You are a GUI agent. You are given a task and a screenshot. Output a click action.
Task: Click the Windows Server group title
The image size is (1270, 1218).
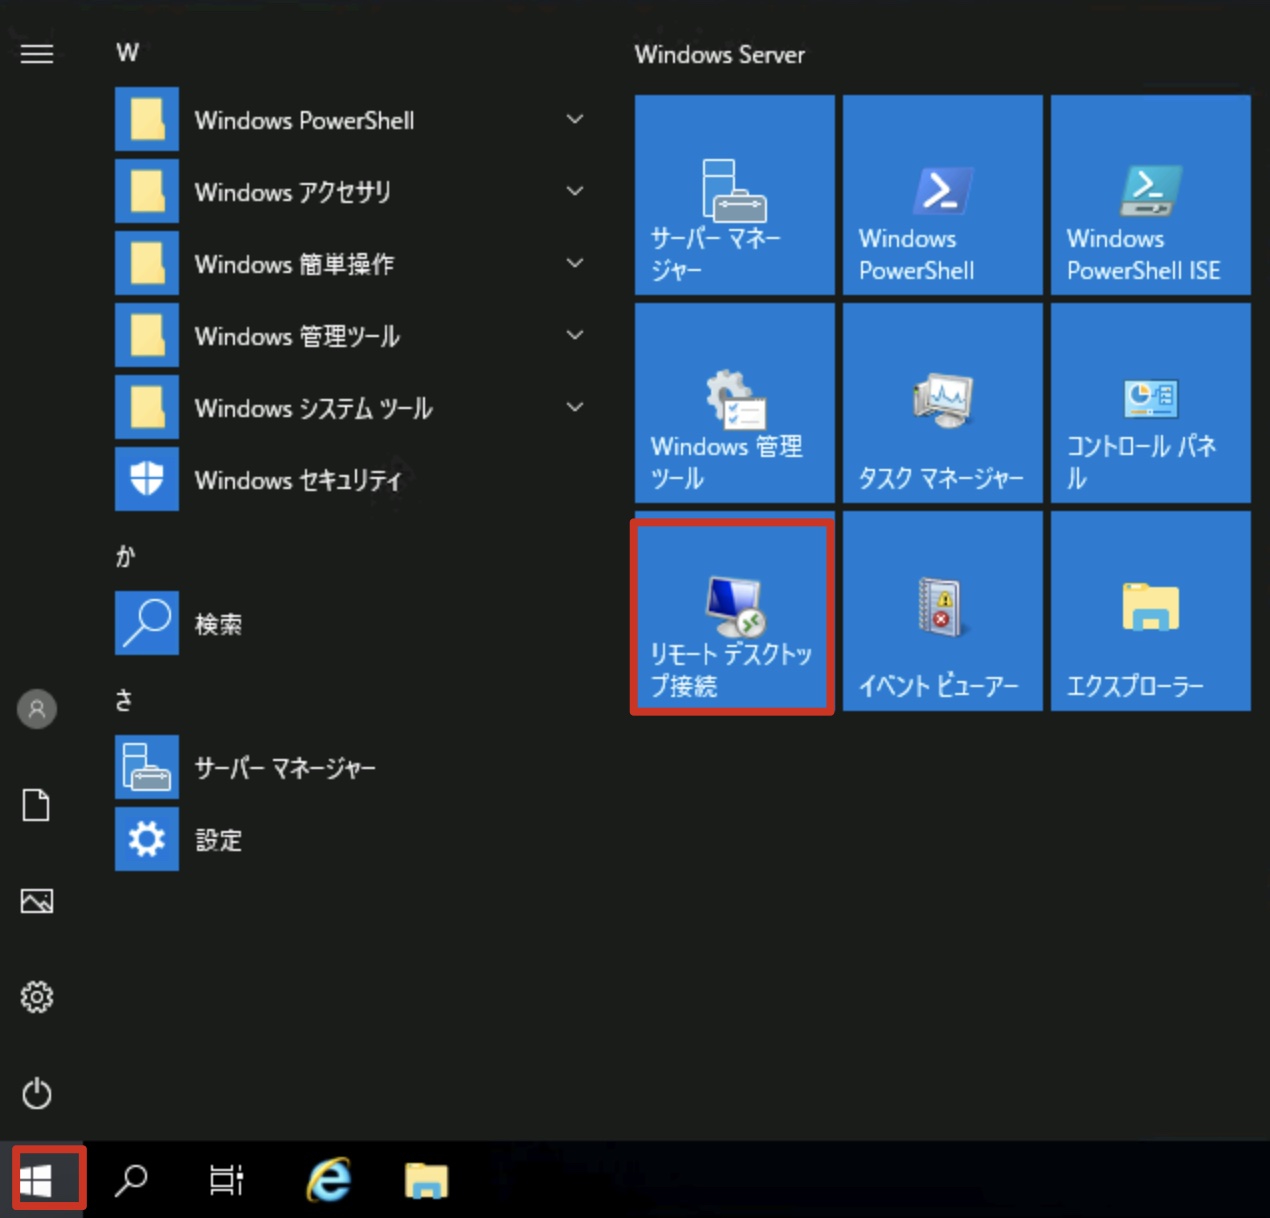click(x=720, y=55)
